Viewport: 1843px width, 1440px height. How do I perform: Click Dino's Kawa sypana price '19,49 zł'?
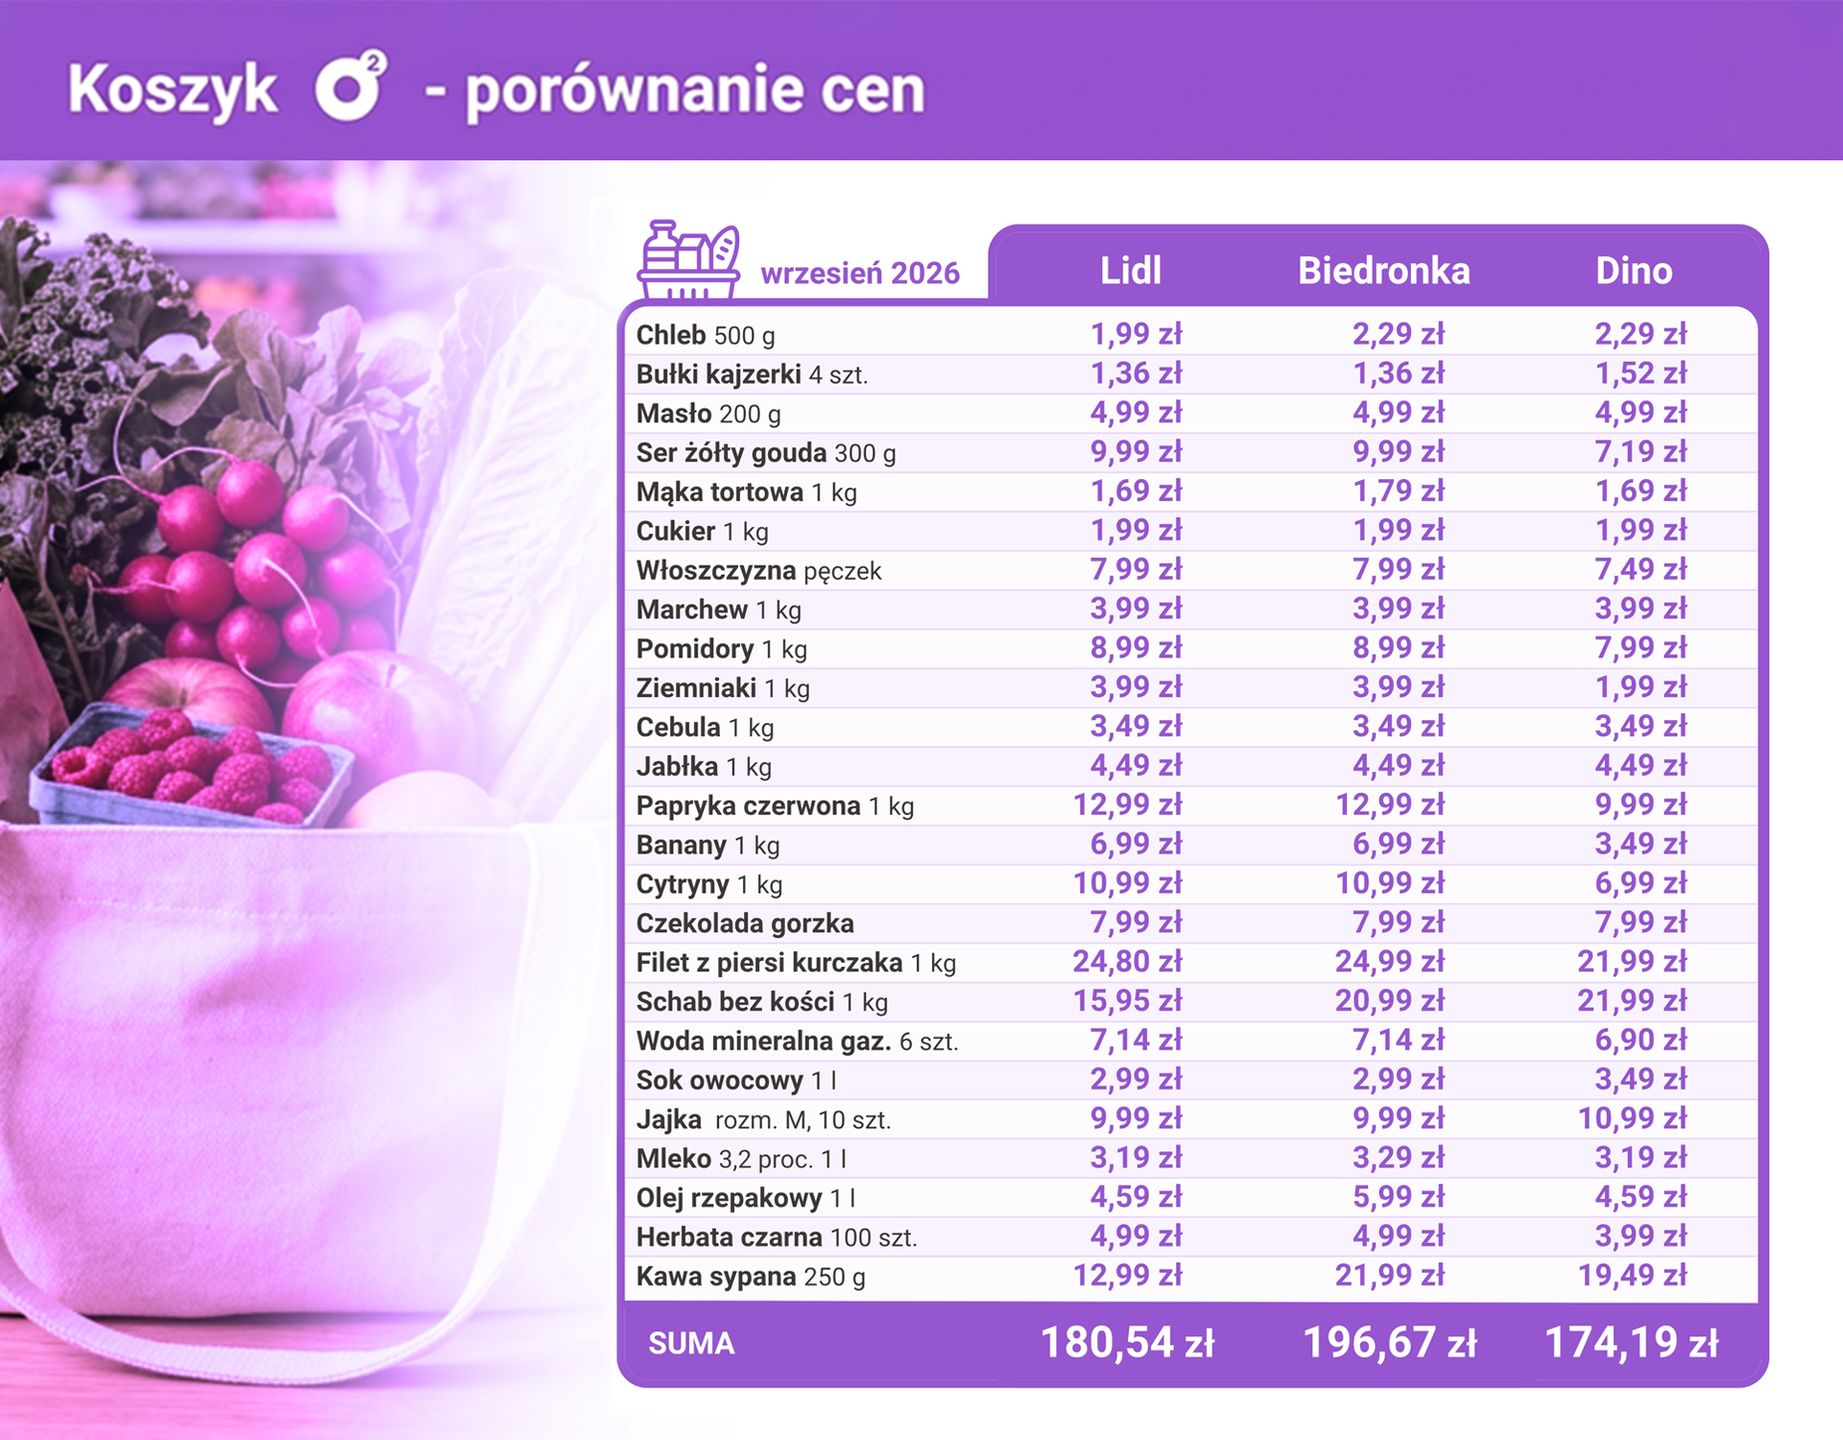(1633, 1275)
